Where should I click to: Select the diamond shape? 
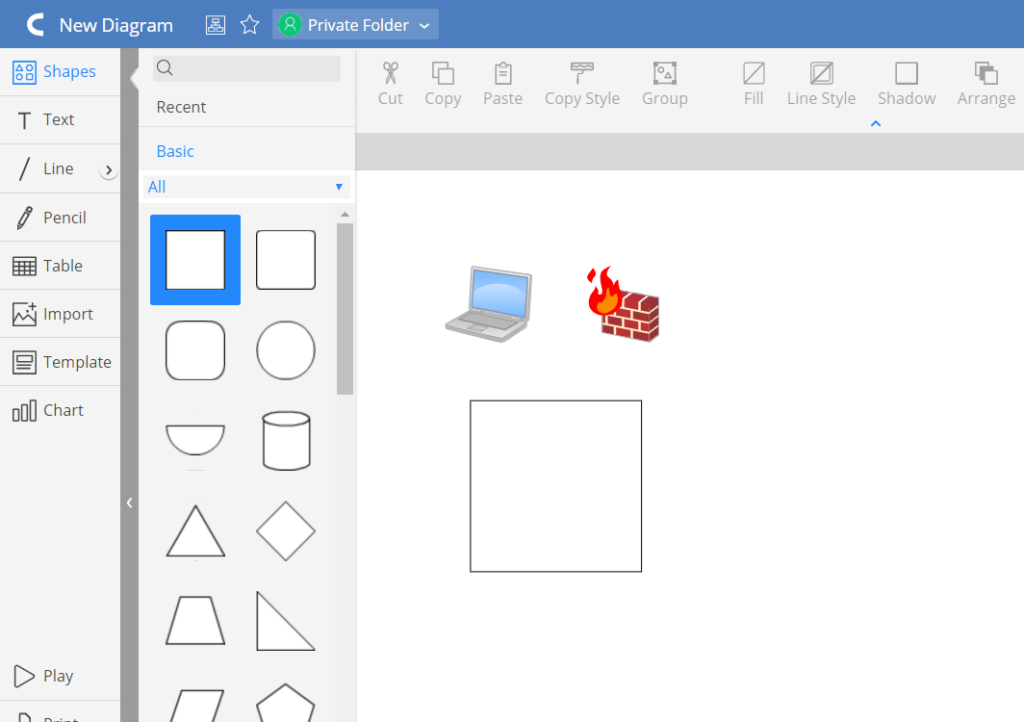coord(286,531)
